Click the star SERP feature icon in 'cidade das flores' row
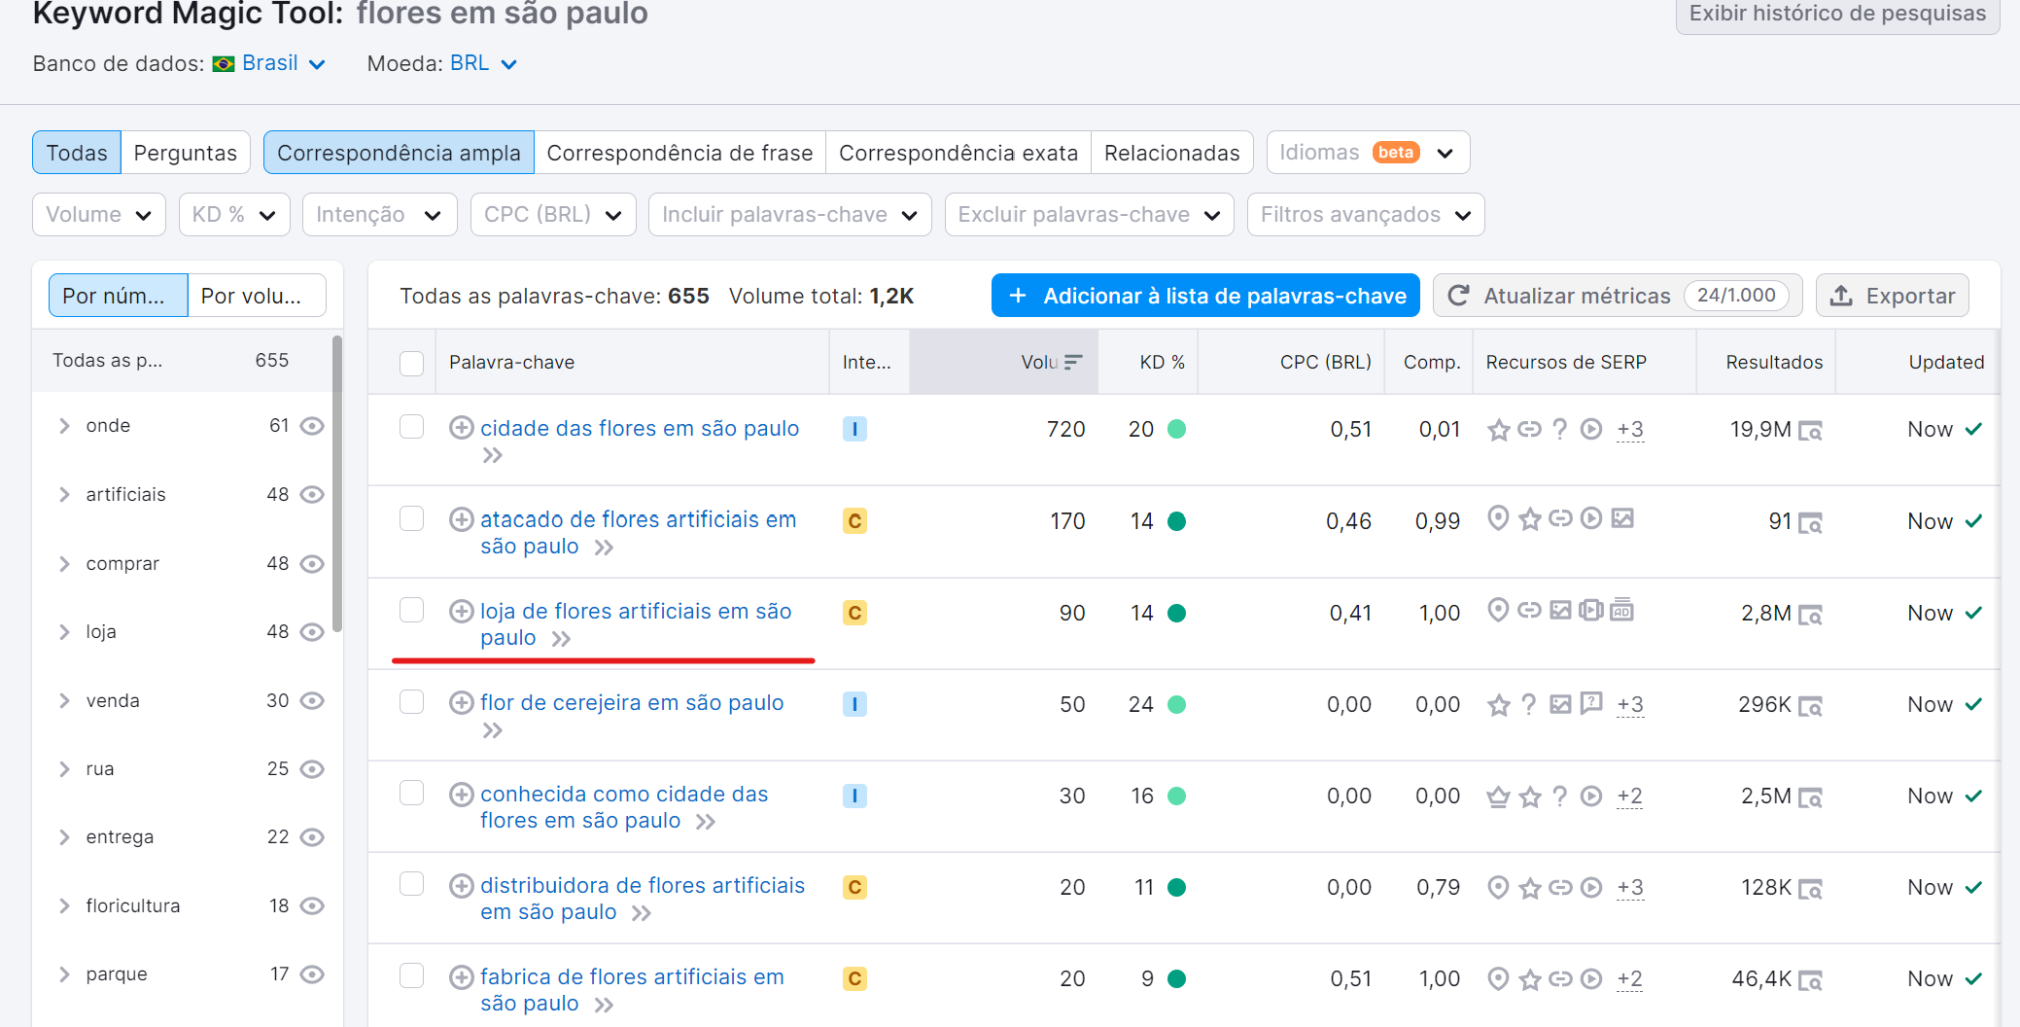The height and width of the screenshot is (1027, 2020). (1498, 430)
